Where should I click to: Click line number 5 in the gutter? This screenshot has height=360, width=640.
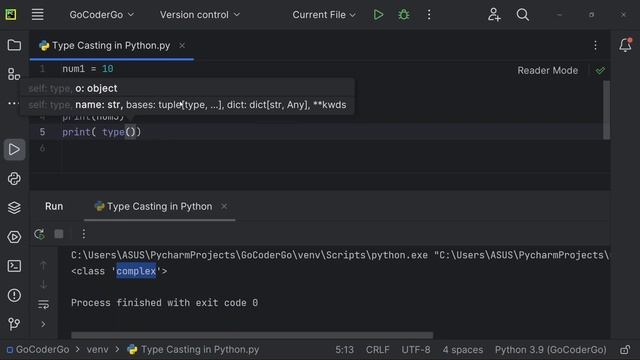tap(42, 132)
